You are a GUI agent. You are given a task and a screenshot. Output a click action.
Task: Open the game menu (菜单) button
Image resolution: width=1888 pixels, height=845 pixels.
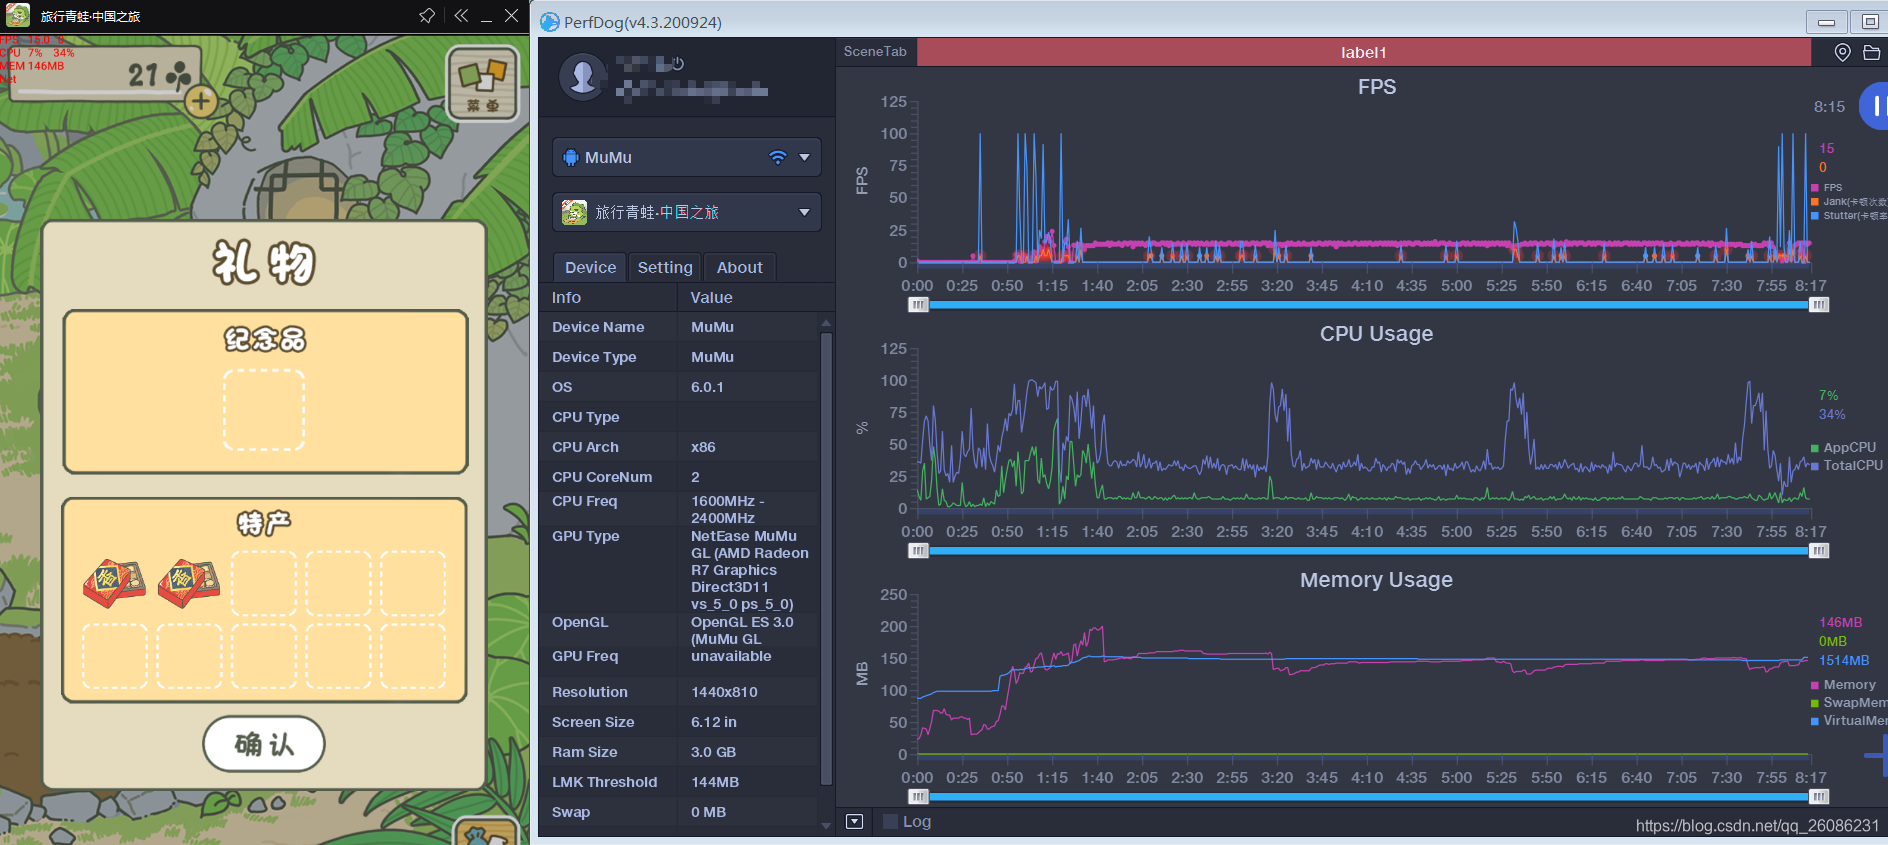pyautogui.click(x=482, y=83)
